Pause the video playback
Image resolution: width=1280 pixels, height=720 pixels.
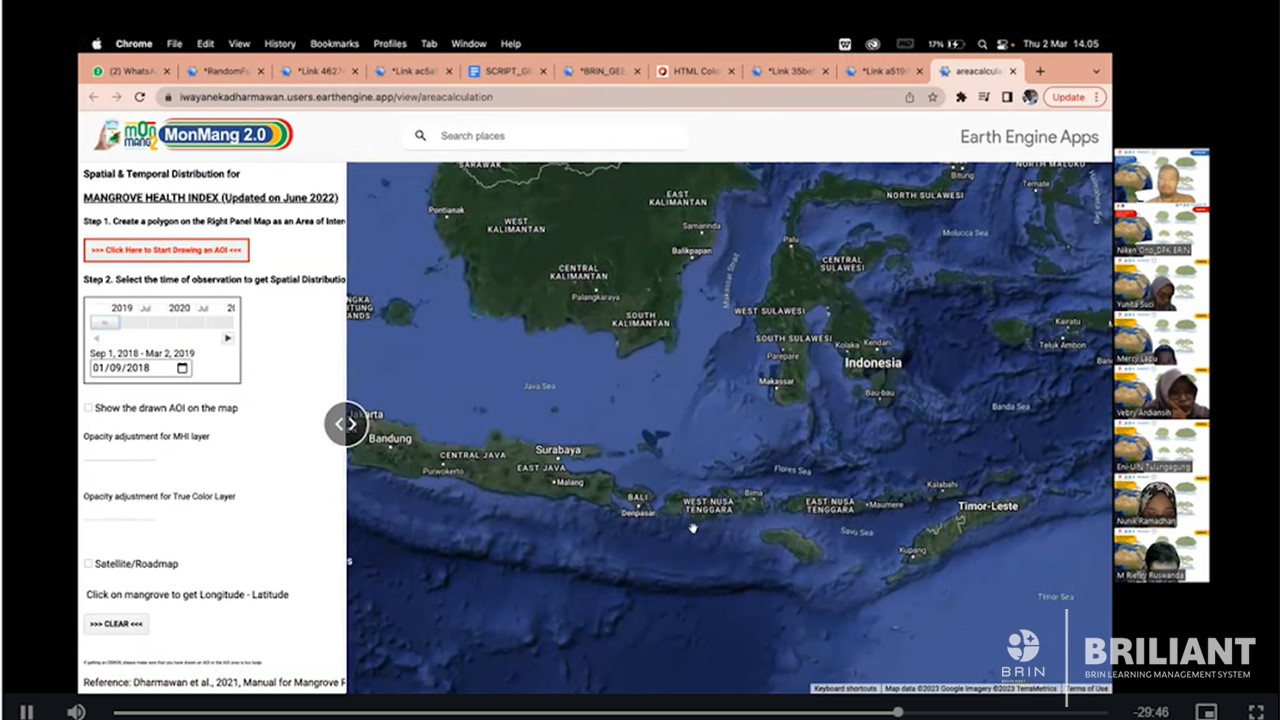click(27, 712)
